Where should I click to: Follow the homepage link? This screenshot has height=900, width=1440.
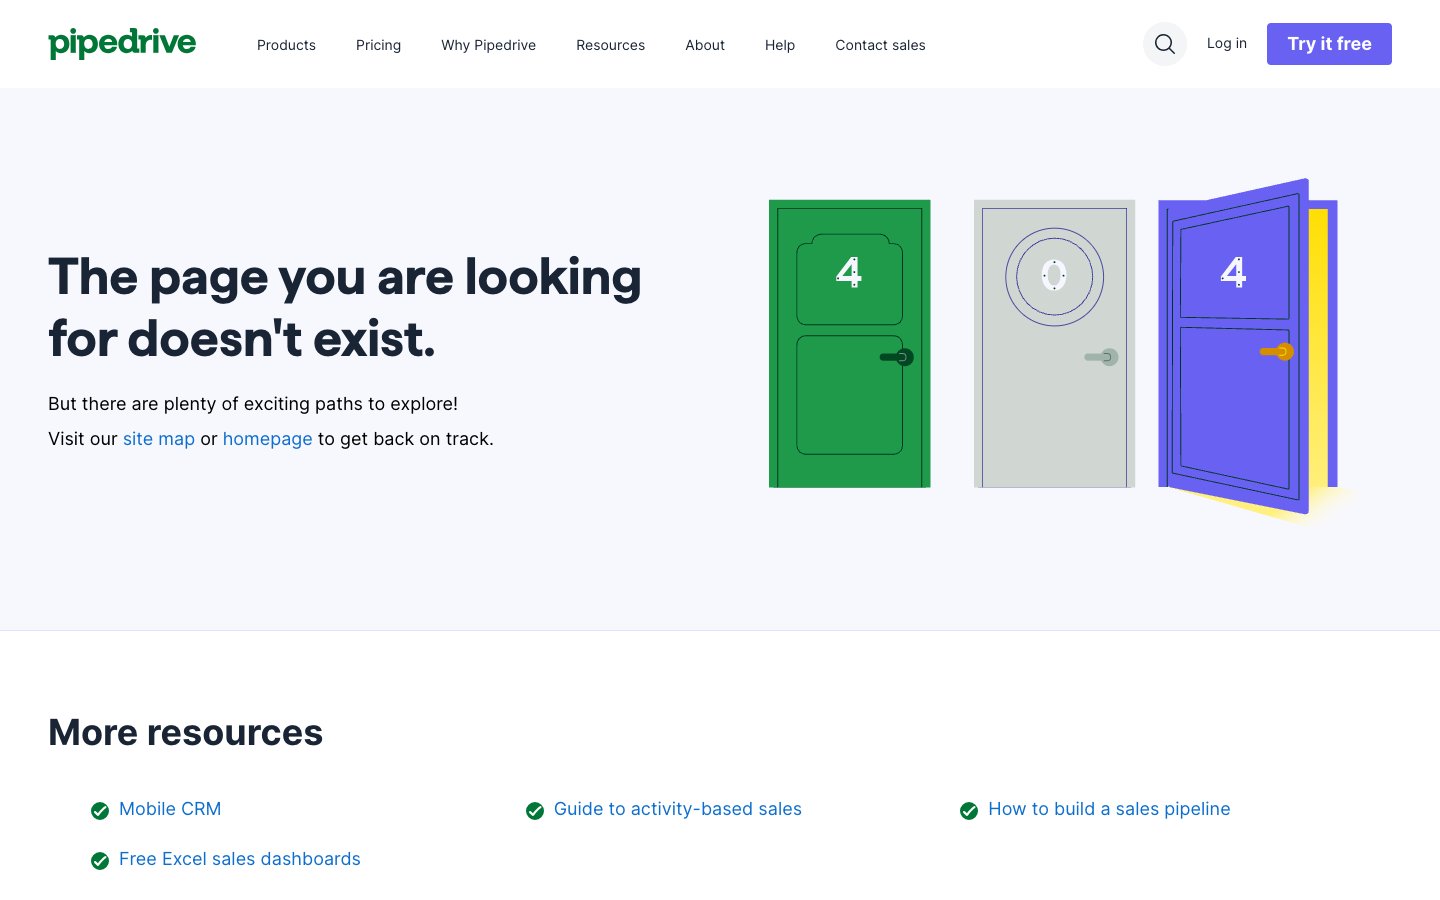(267, 439)
